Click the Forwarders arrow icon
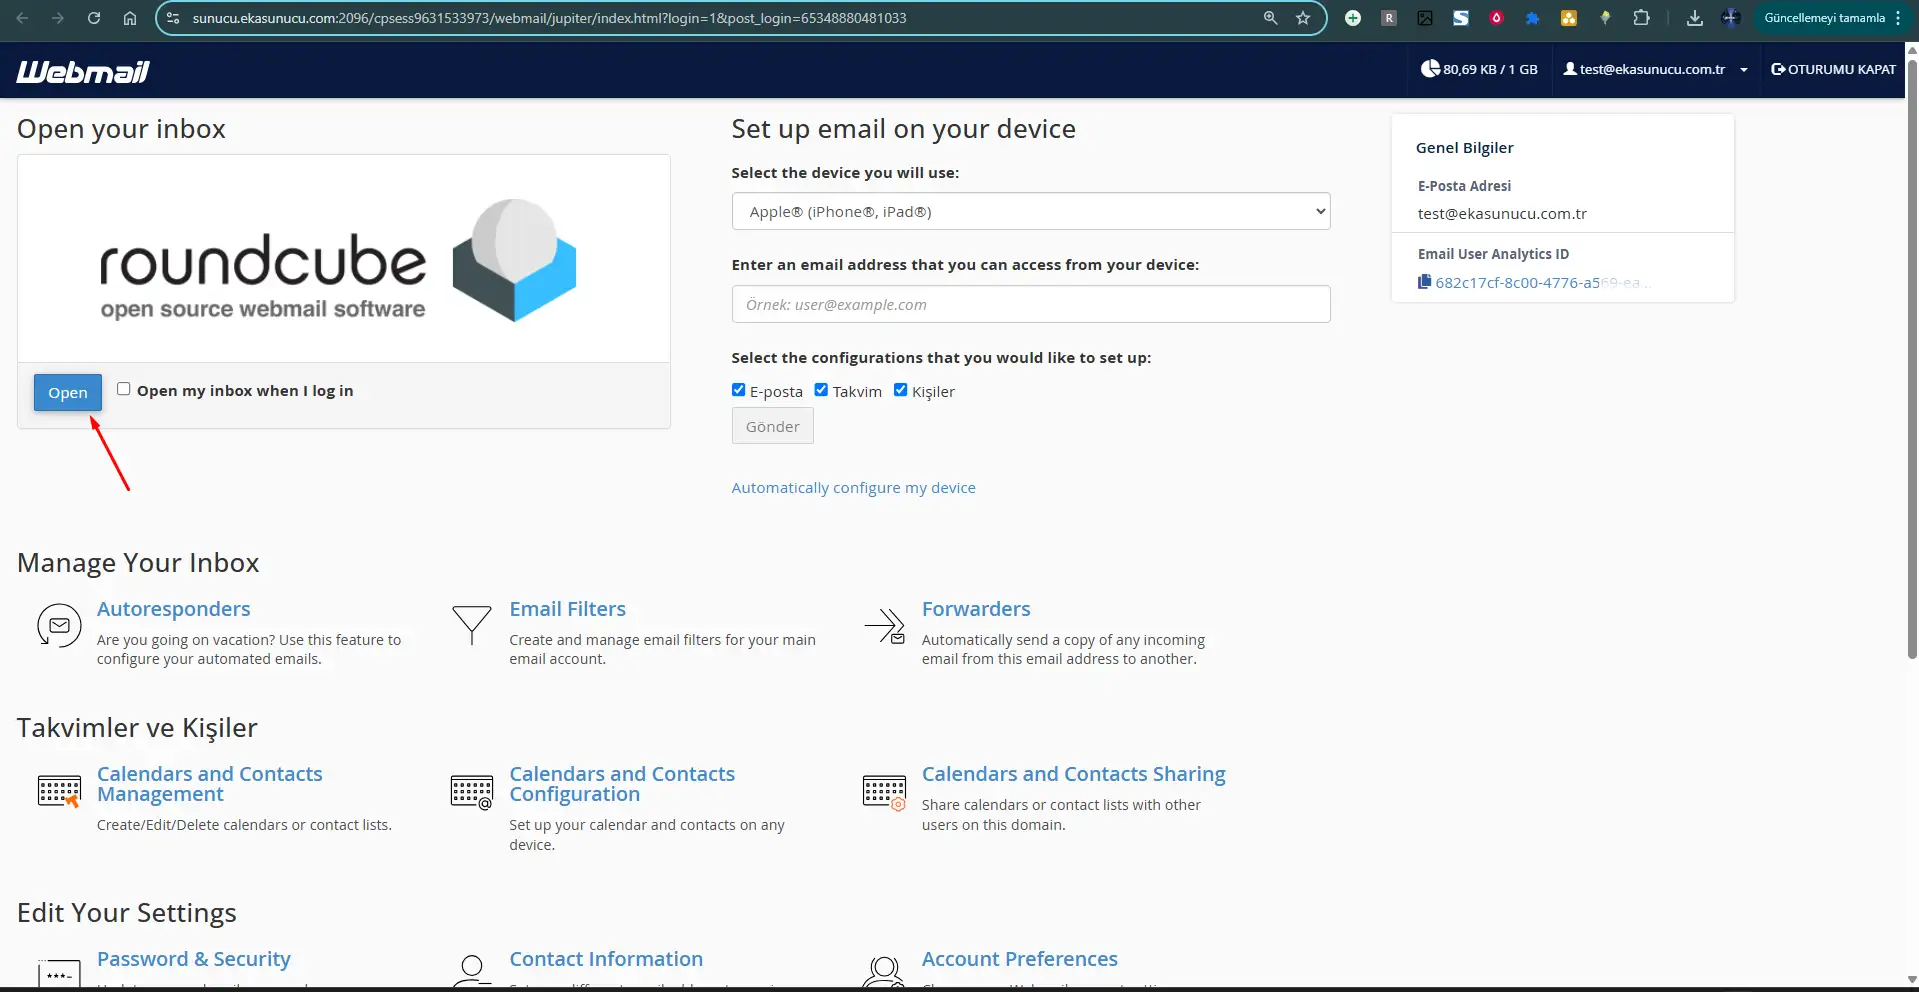This screenshot has width=1919, height=992. (x=884, y=626)
